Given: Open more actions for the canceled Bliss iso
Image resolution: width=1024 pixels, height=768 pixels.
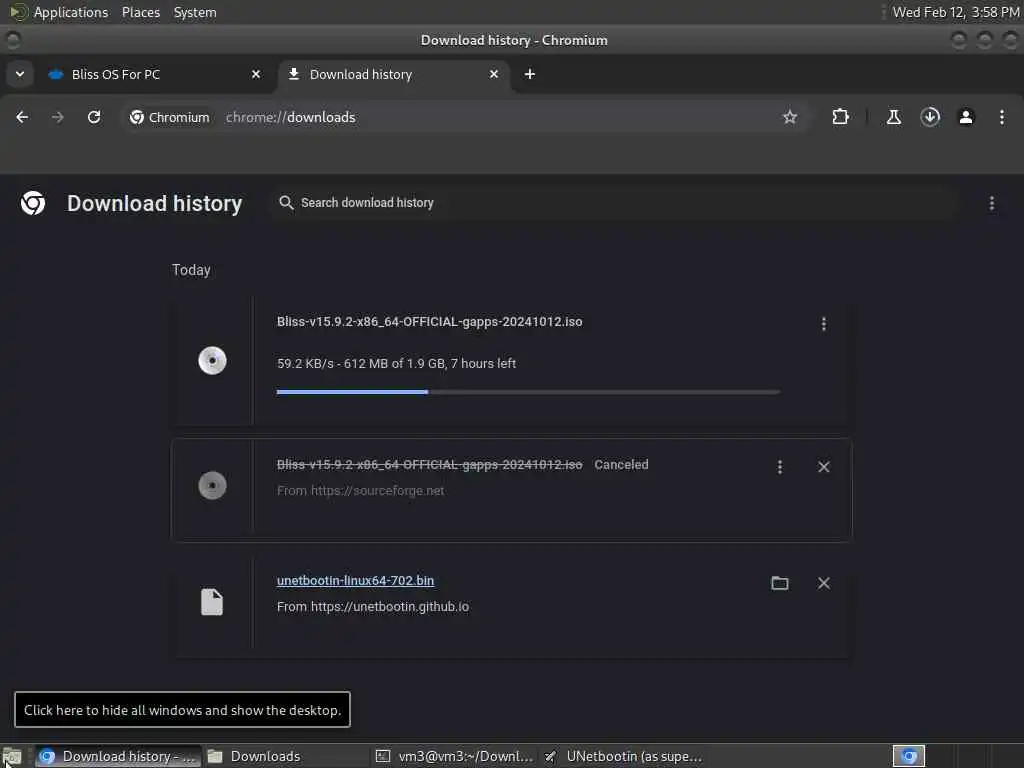Looking at the screenshot, I should coord(780,467).
